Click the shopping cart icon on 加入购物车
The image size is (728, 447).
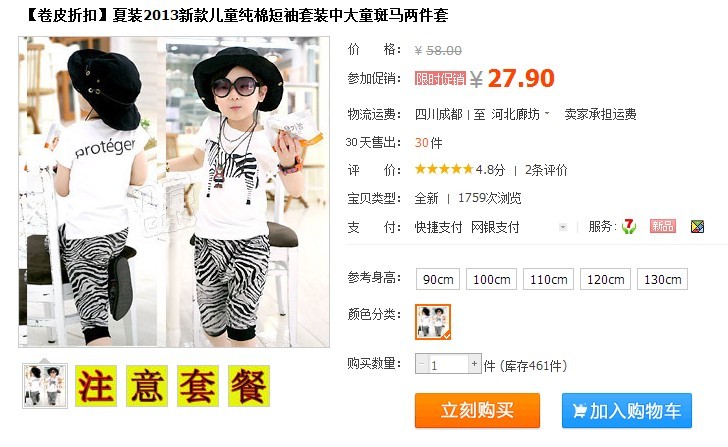coord(579,411)
